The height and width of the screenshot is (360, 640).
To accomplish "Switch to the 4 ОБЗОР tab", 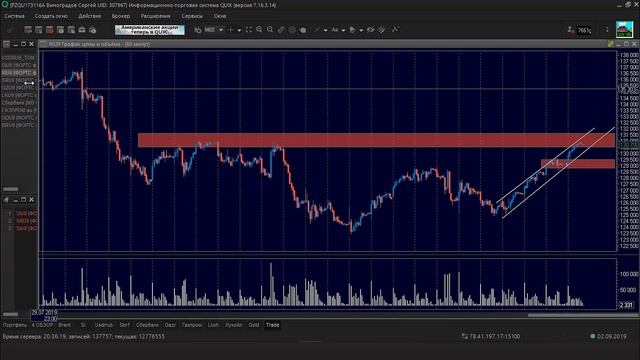I will [42, 325].
